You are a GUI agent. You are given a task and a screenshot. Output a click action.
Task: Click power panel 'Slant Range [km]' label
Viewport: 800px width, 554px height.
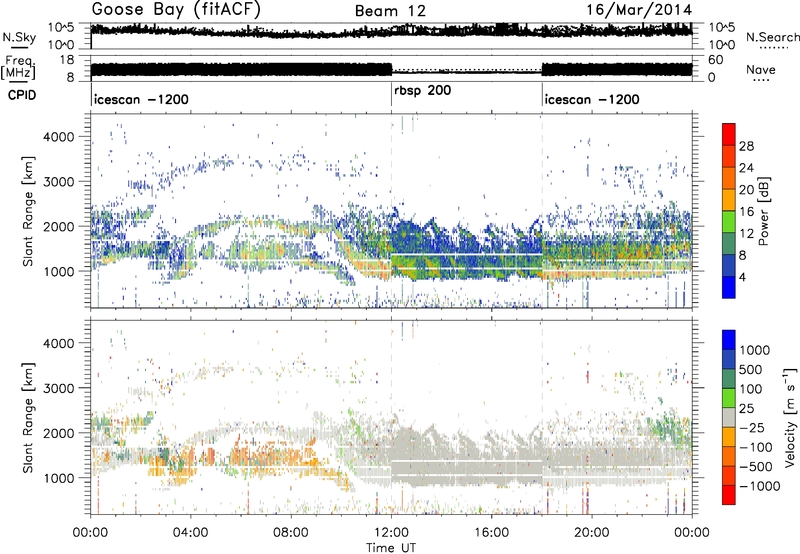pyautogui.click(x=28, y=211)
